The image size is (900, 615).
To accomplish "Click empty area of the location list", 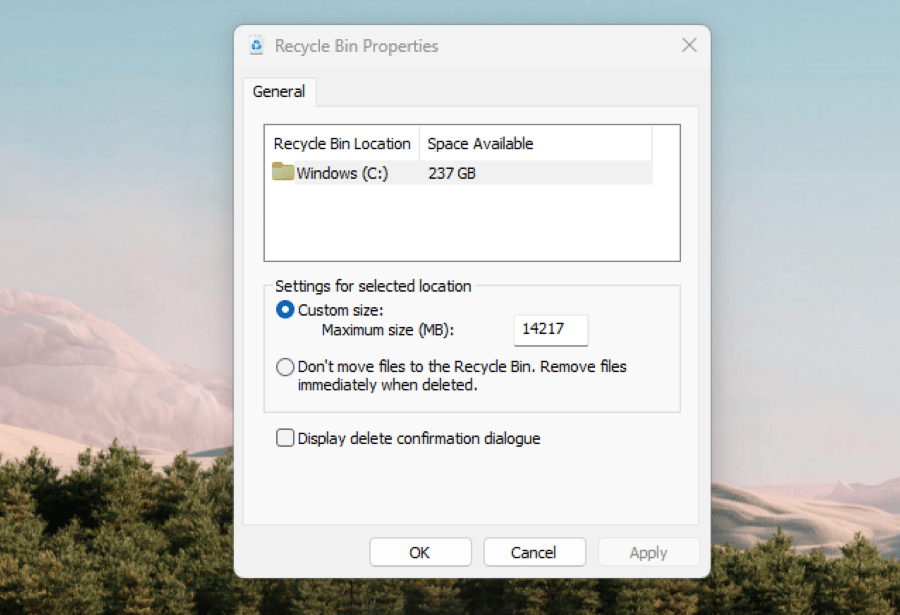I will [470, 225].
